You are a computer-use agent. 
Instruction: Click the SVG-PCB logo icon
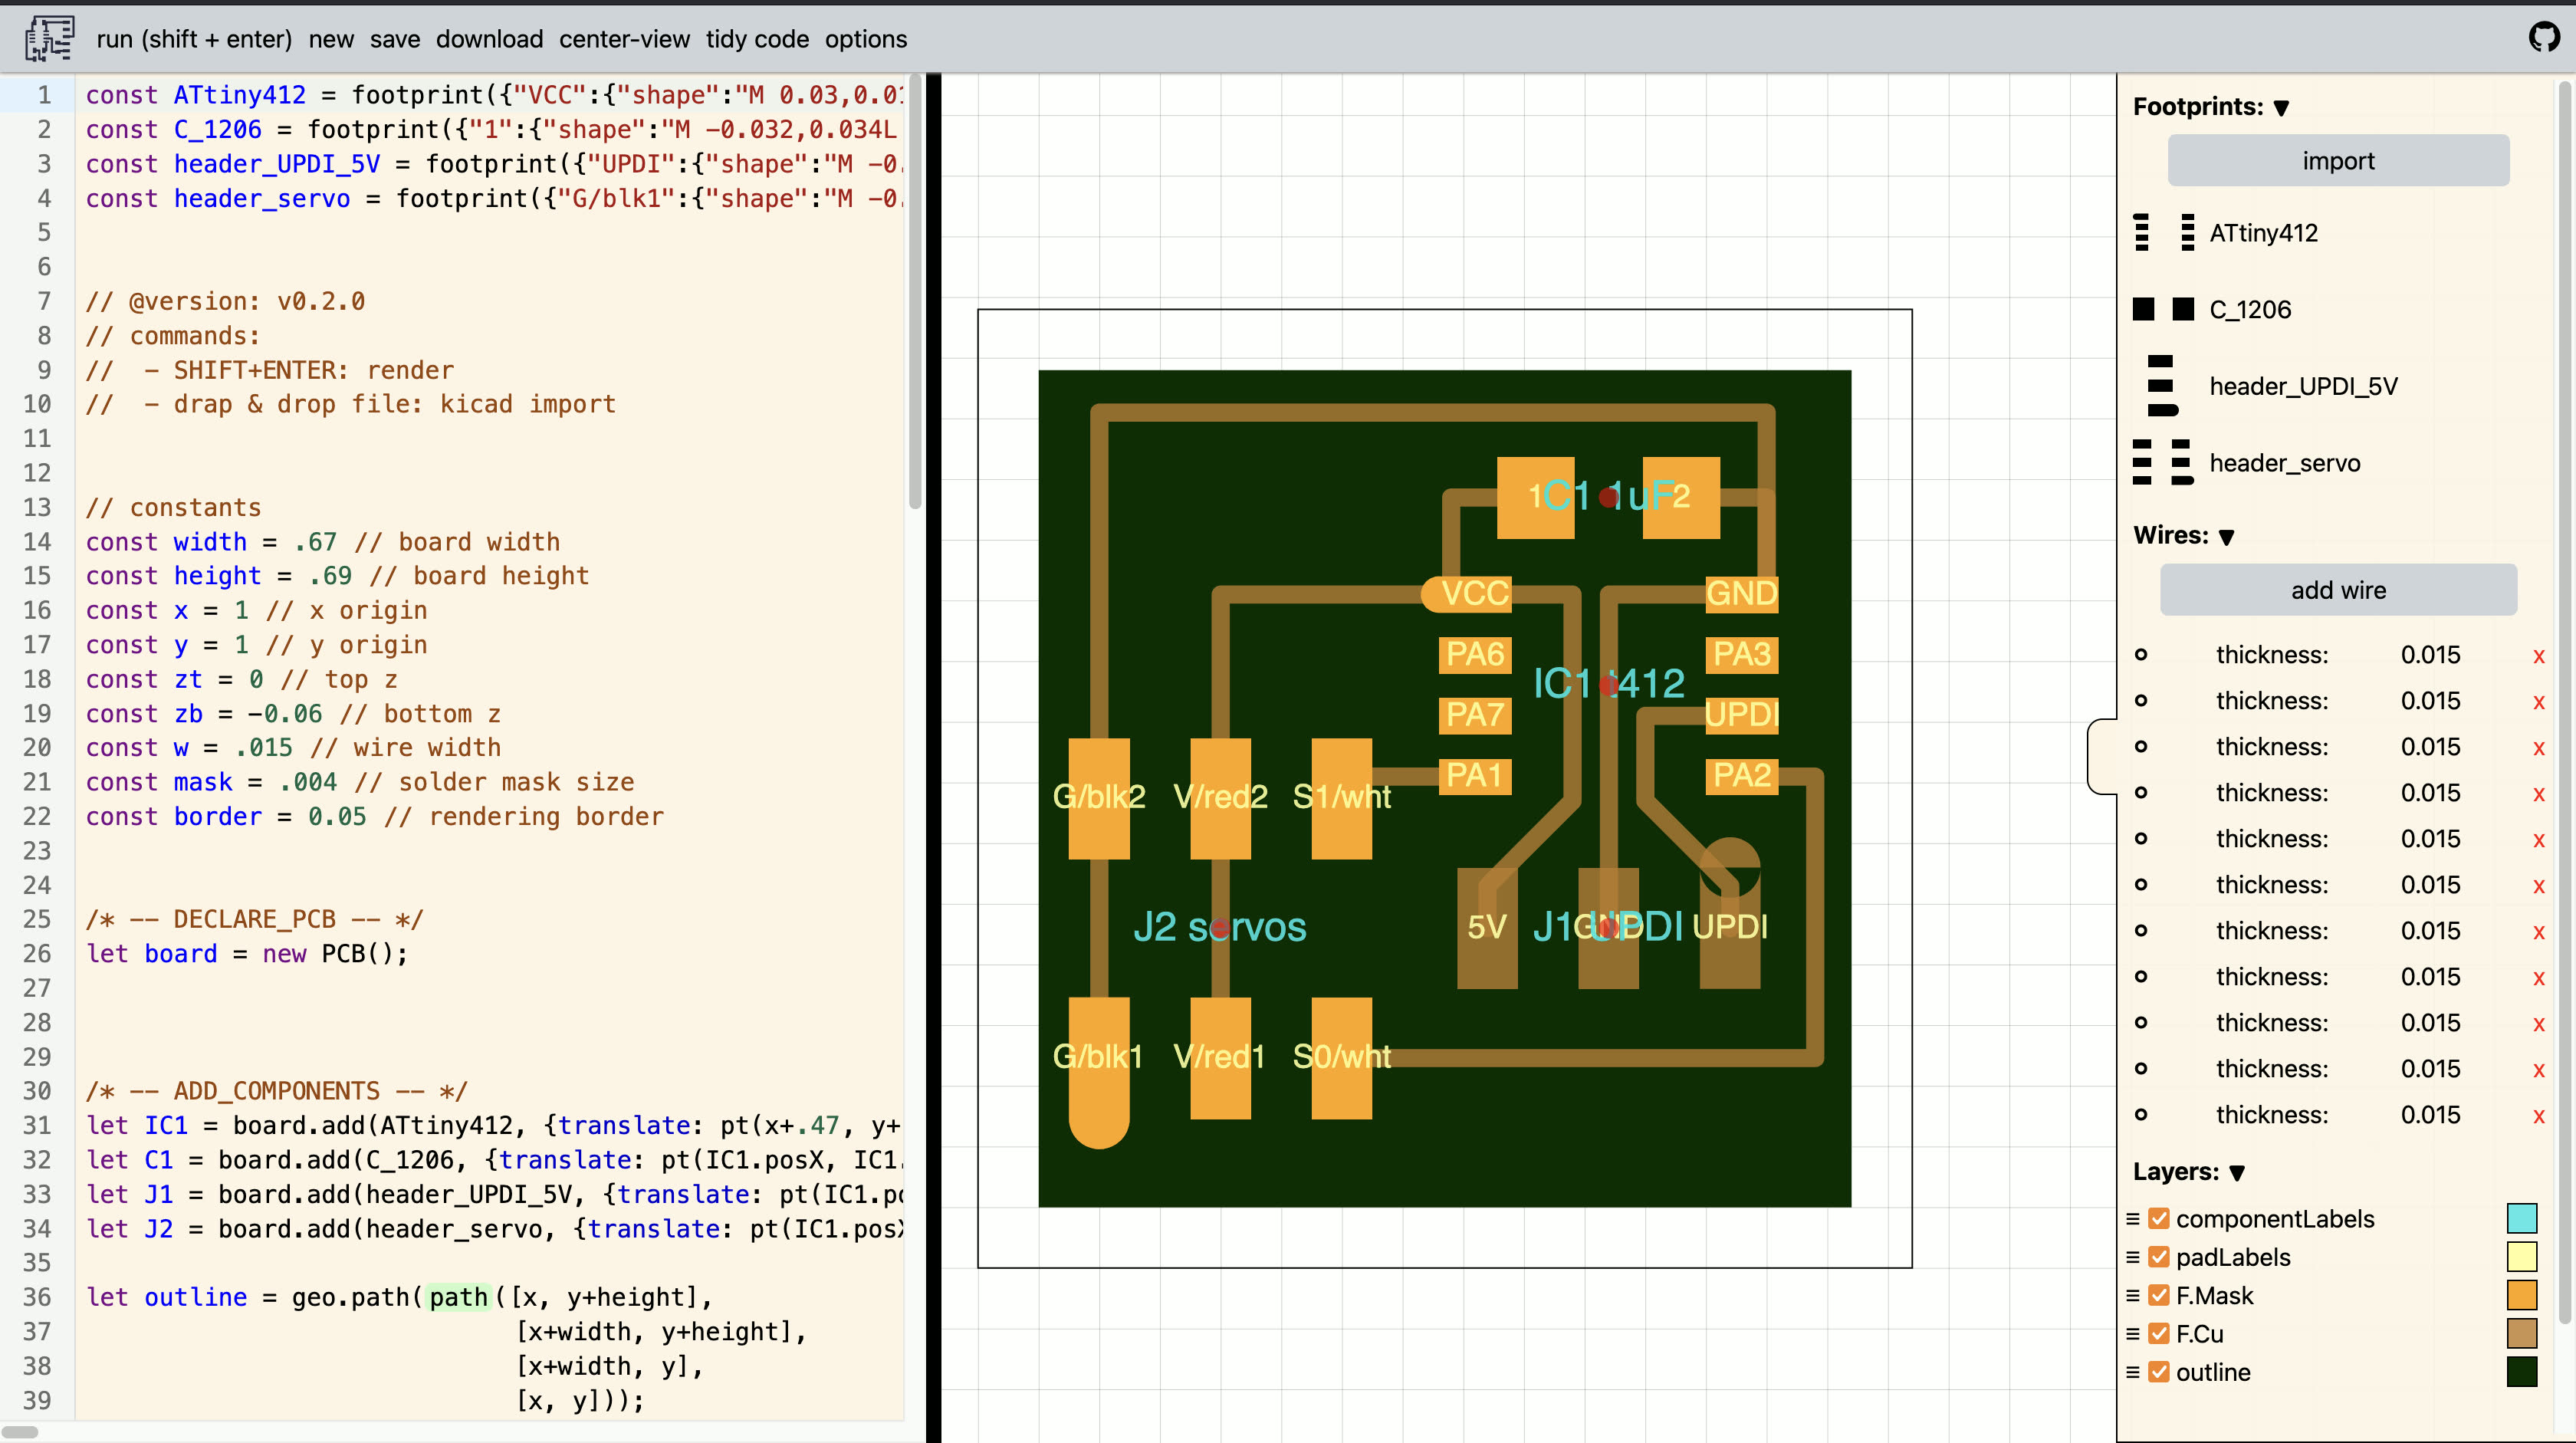pos(48,38)
